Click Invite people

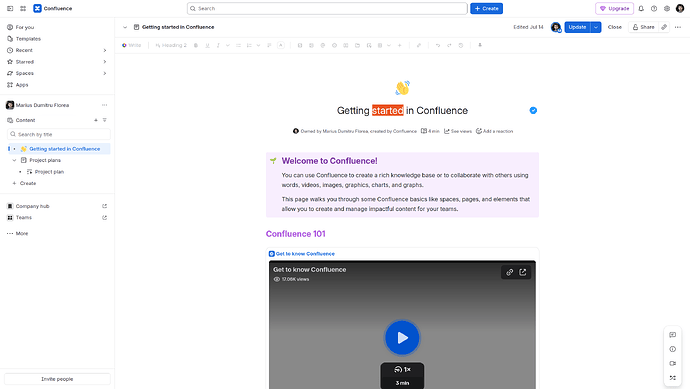[57, 379]
